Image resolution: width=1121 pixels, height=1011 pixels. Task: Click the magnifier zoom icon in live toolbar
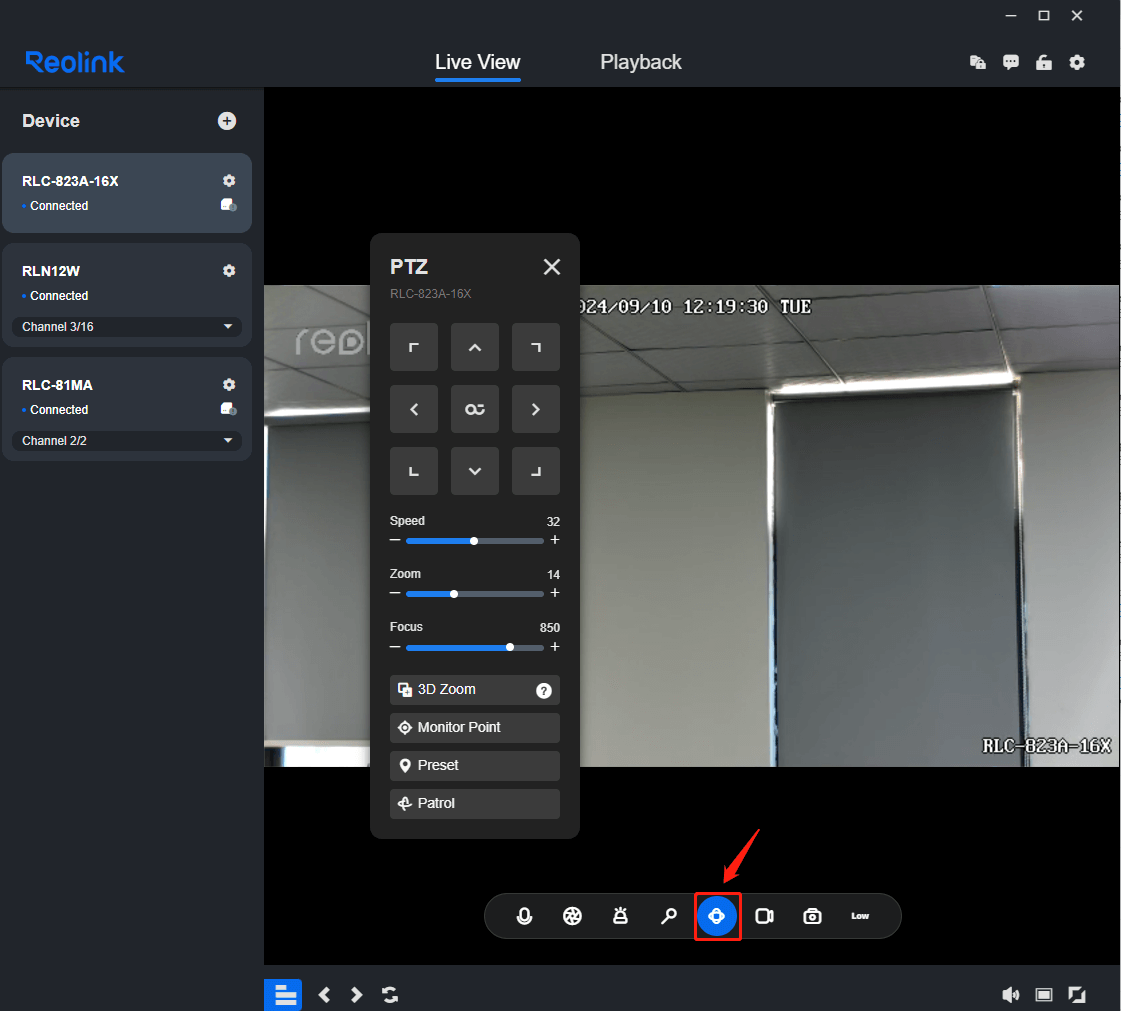[x=668, y=916]
